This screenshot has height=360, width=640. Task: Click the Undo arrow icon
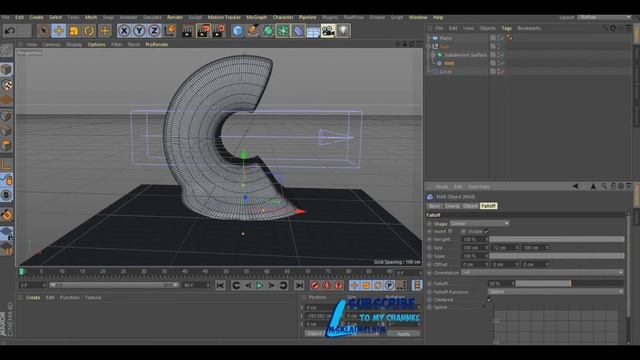pos(10,31)
